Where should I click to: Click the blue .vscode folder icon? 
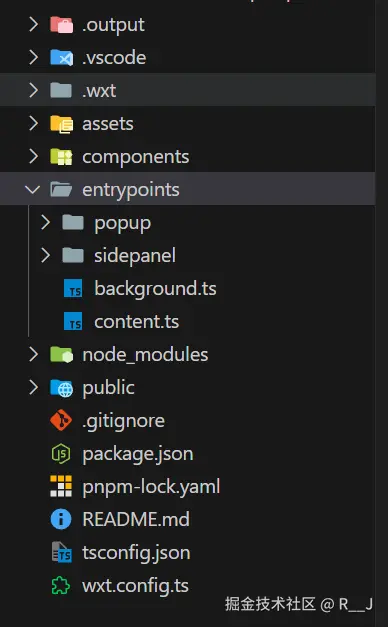(61, 58)
